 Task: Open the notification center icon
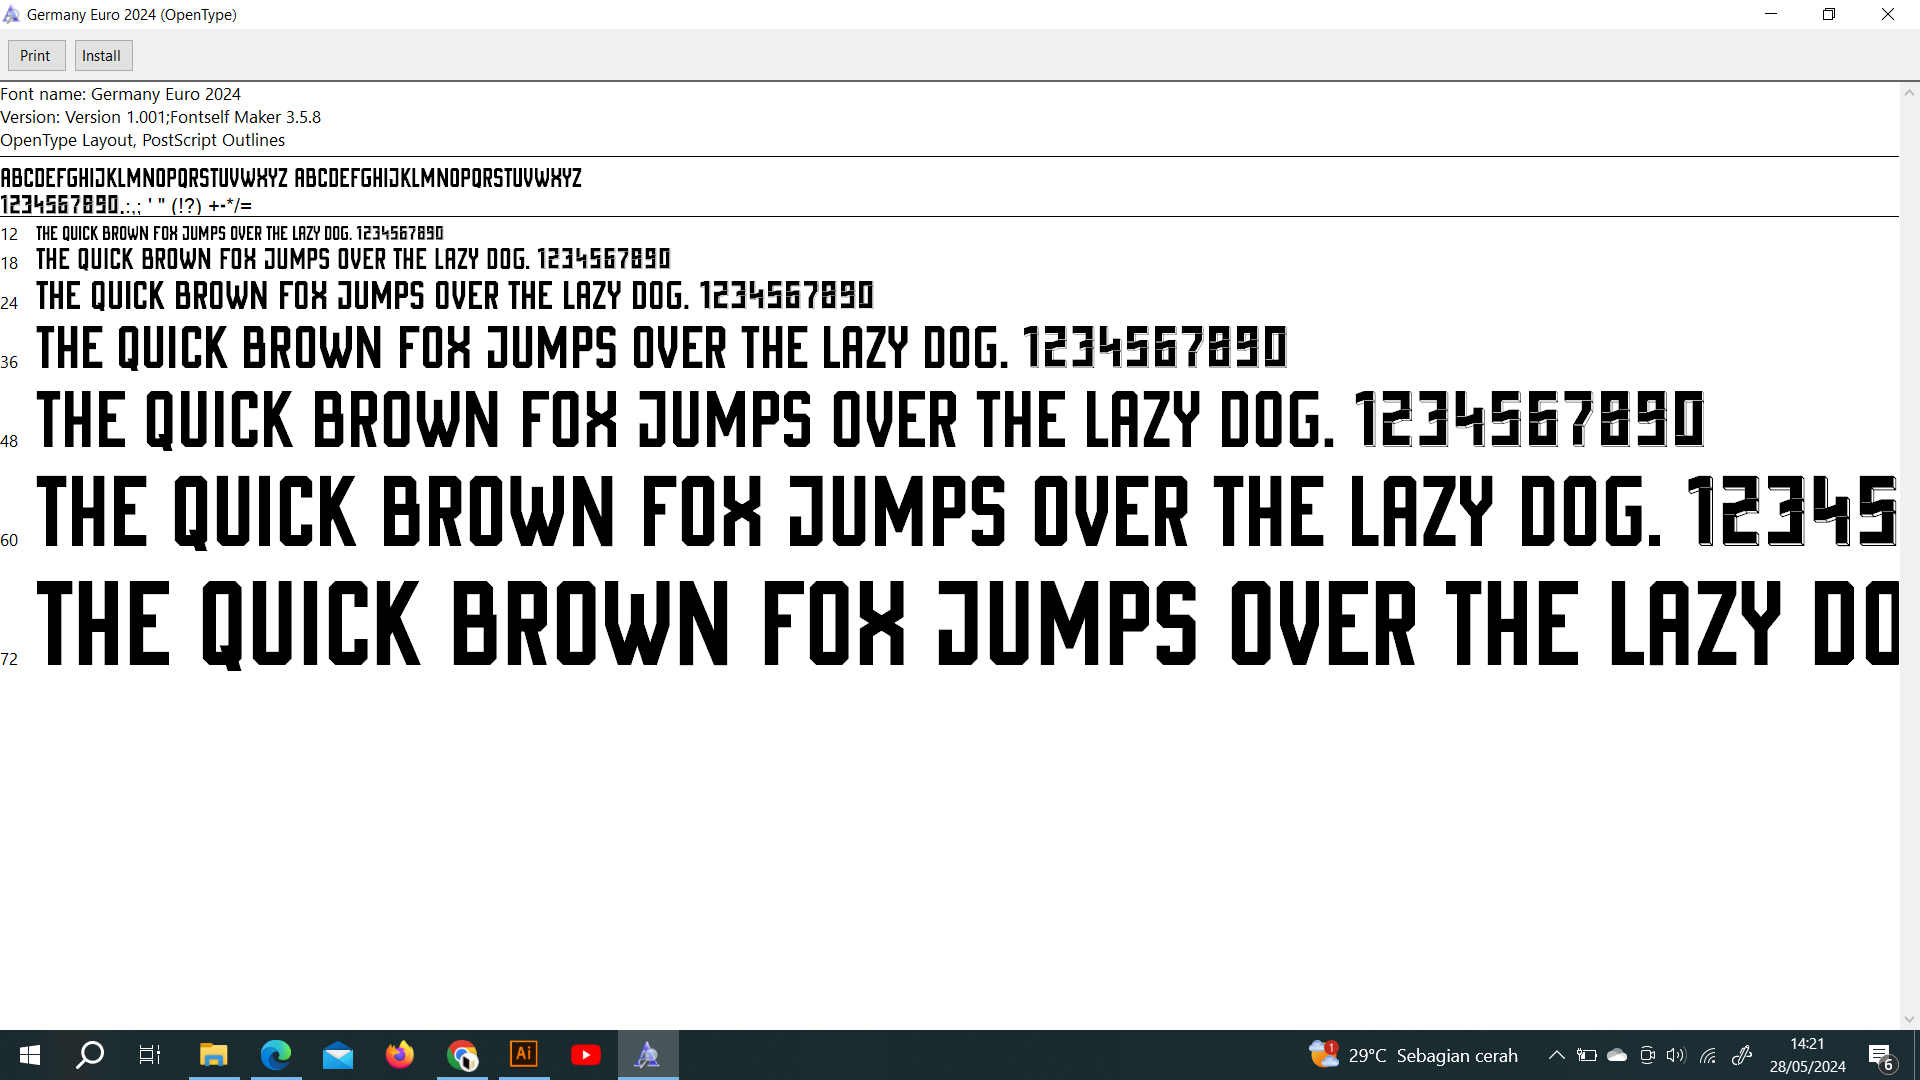(1880, 1056)
